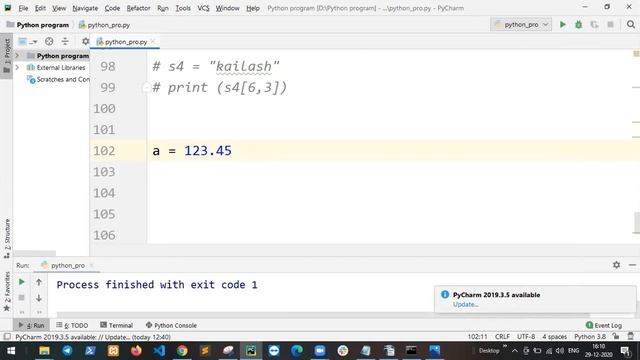The image size is (640, 360).
Task: Click down arrow in Run console
Action: pos(39,298)
